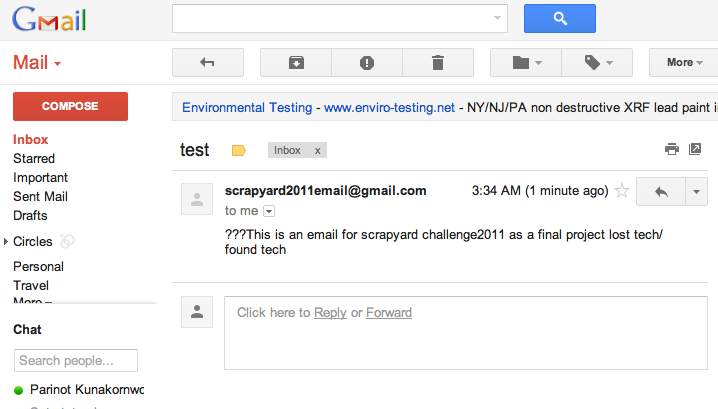Open the Move to folder dropdown

pyautogui.click(x=526, y=62)
